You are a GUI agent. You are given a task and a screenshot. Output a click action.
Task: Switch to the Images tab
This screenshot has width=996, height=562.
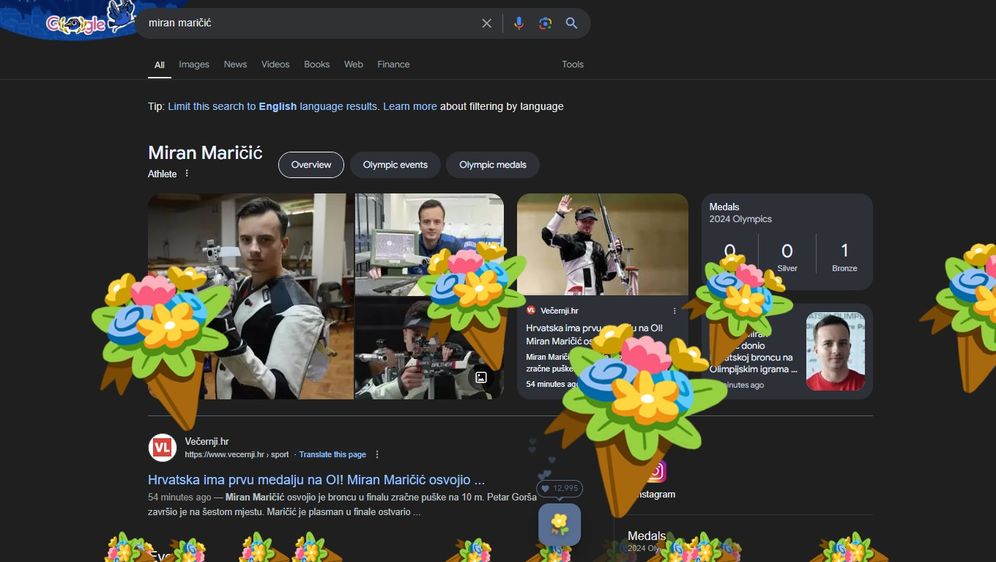click(x=194, y=64)
